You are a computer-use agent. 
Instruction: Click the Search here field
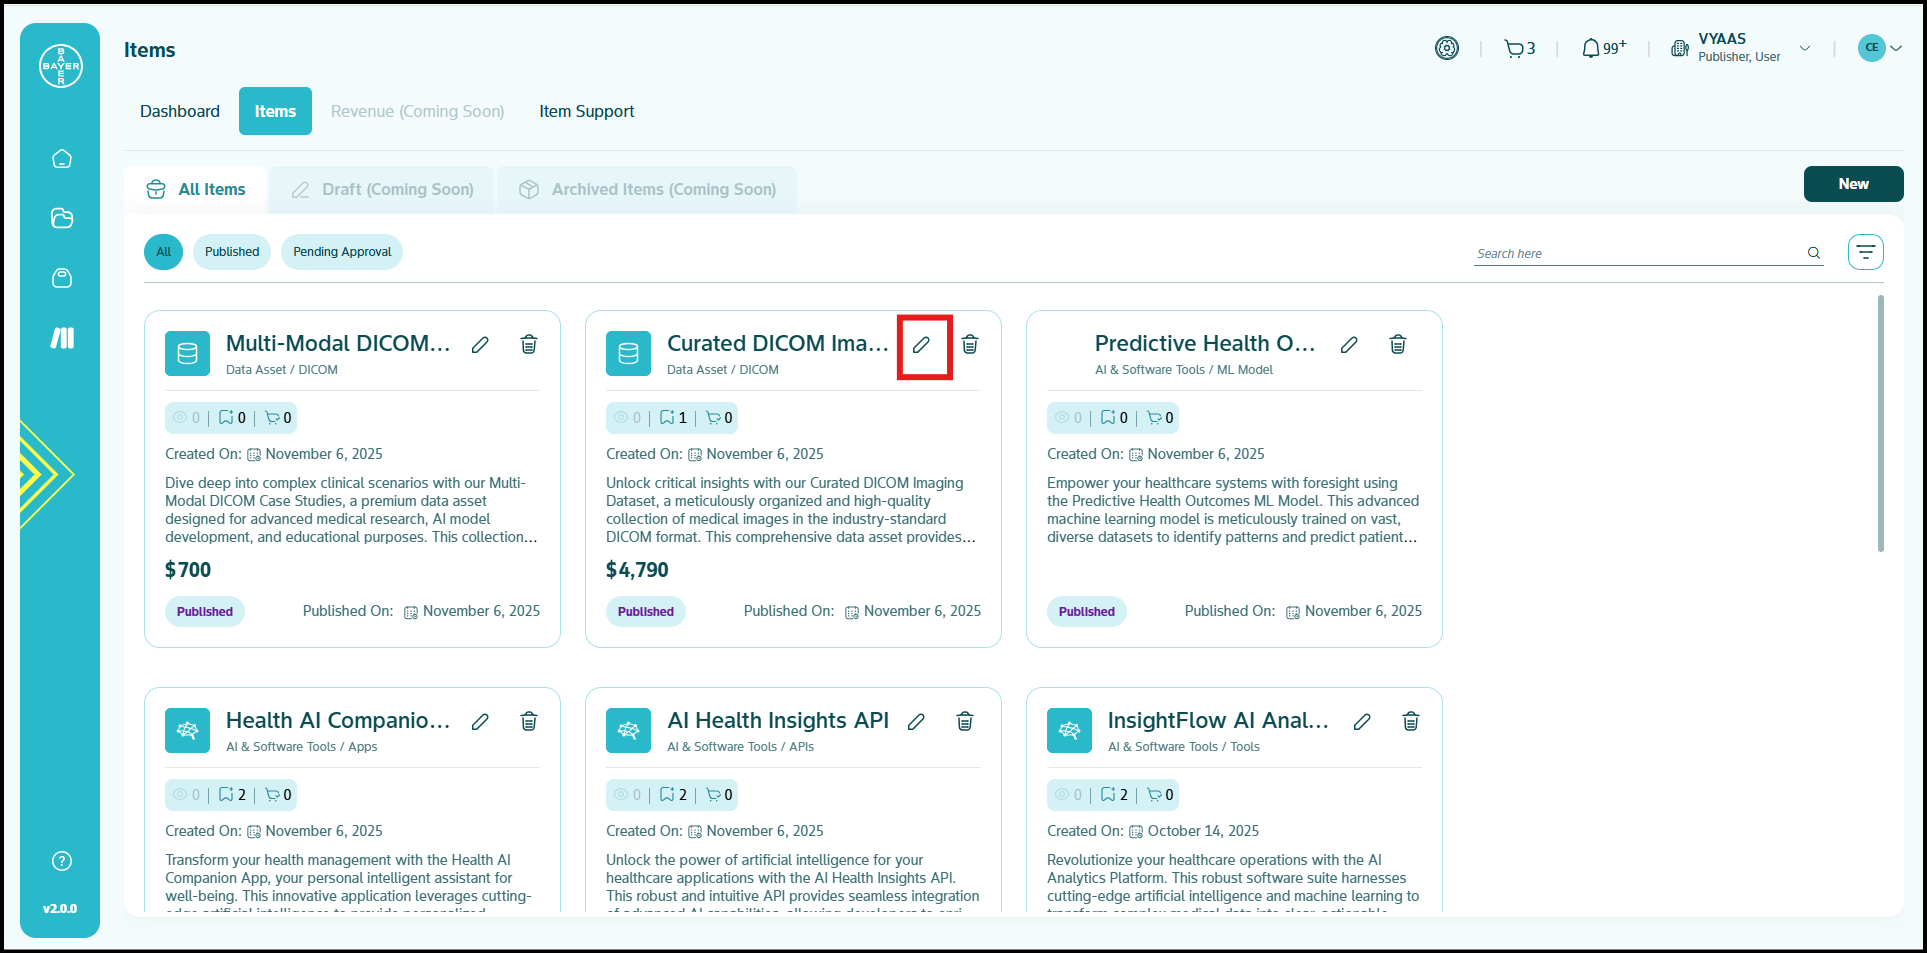(1638, 254)
